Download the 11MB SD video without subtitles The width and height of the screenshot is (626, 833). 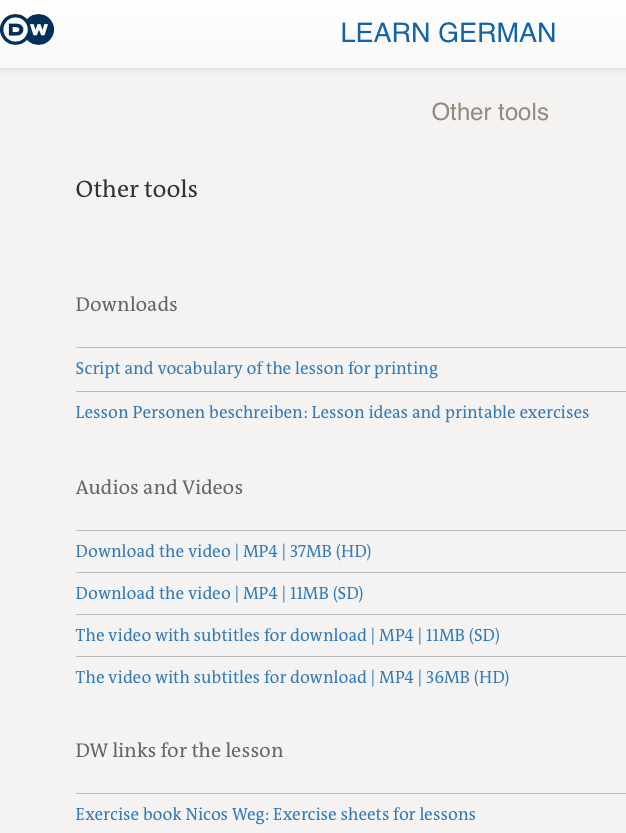pos(219,593)
